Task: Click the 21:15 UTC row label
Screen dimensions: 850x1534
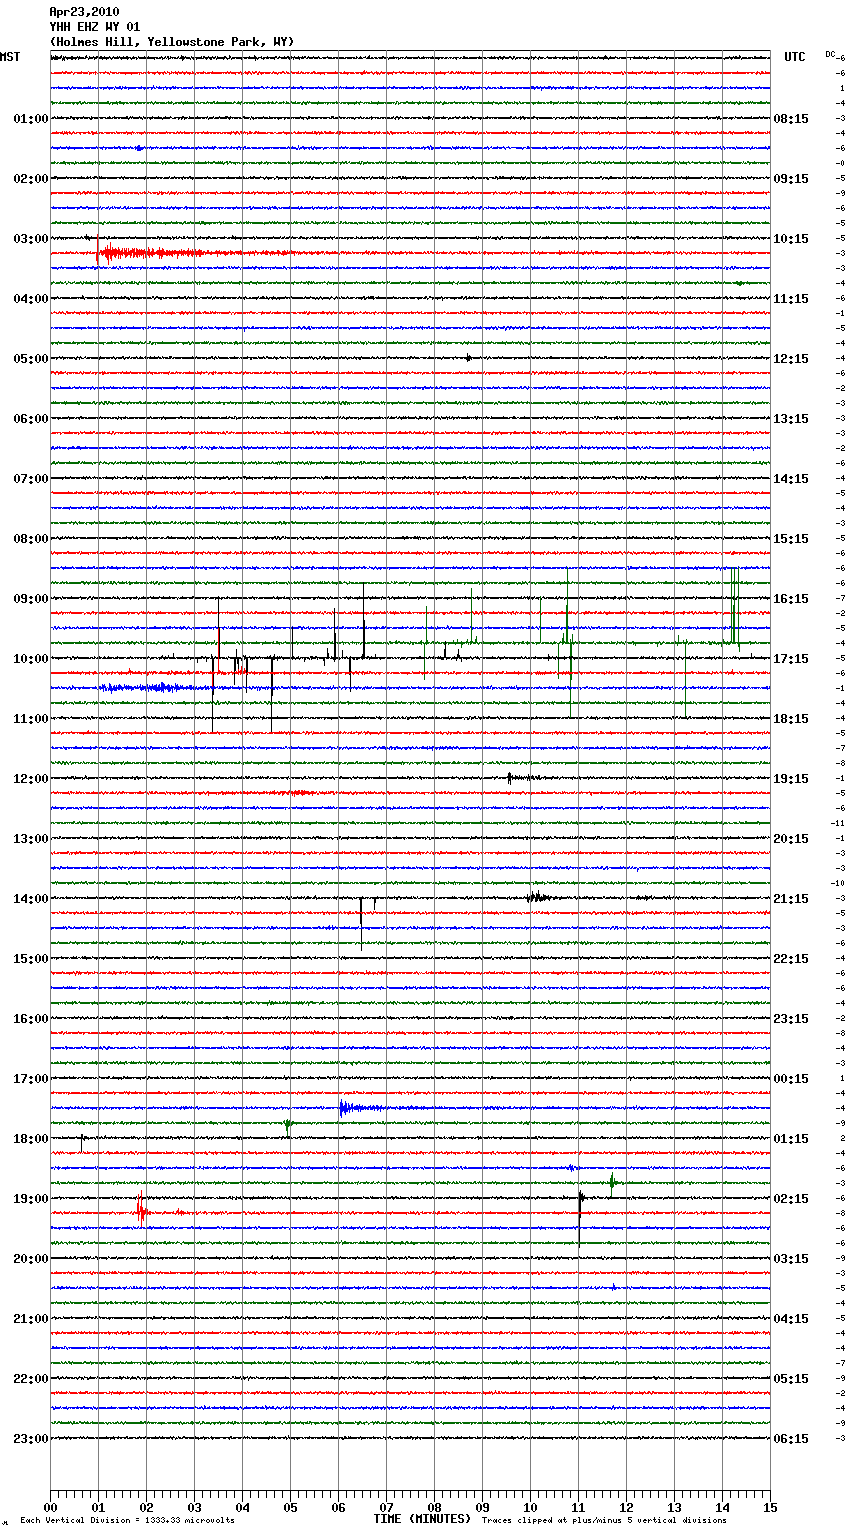Action: (x=791, y=899)
